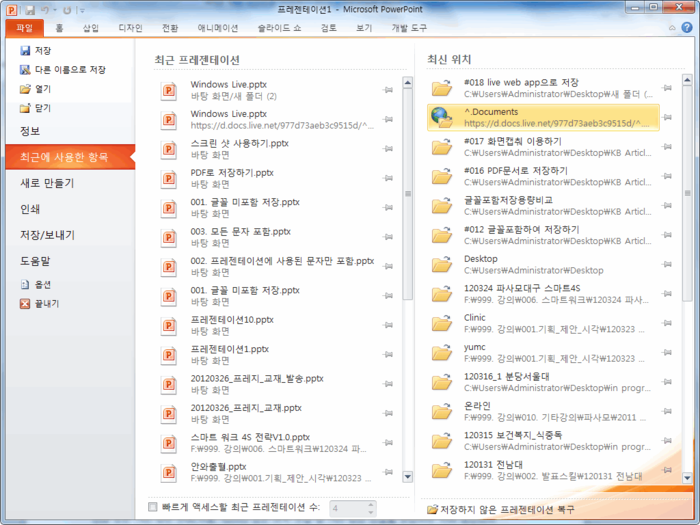Increase recent presentations count spinner up

371,504
